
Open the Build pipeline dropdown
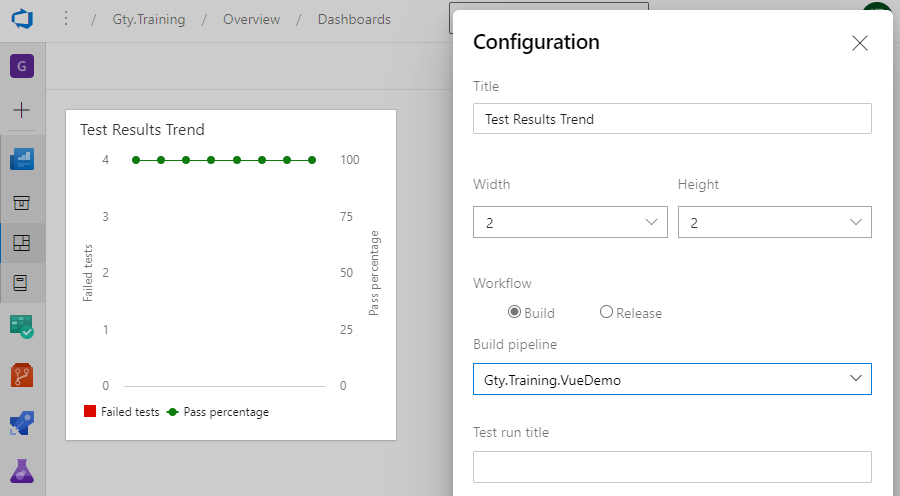click(x=672, y=379)
